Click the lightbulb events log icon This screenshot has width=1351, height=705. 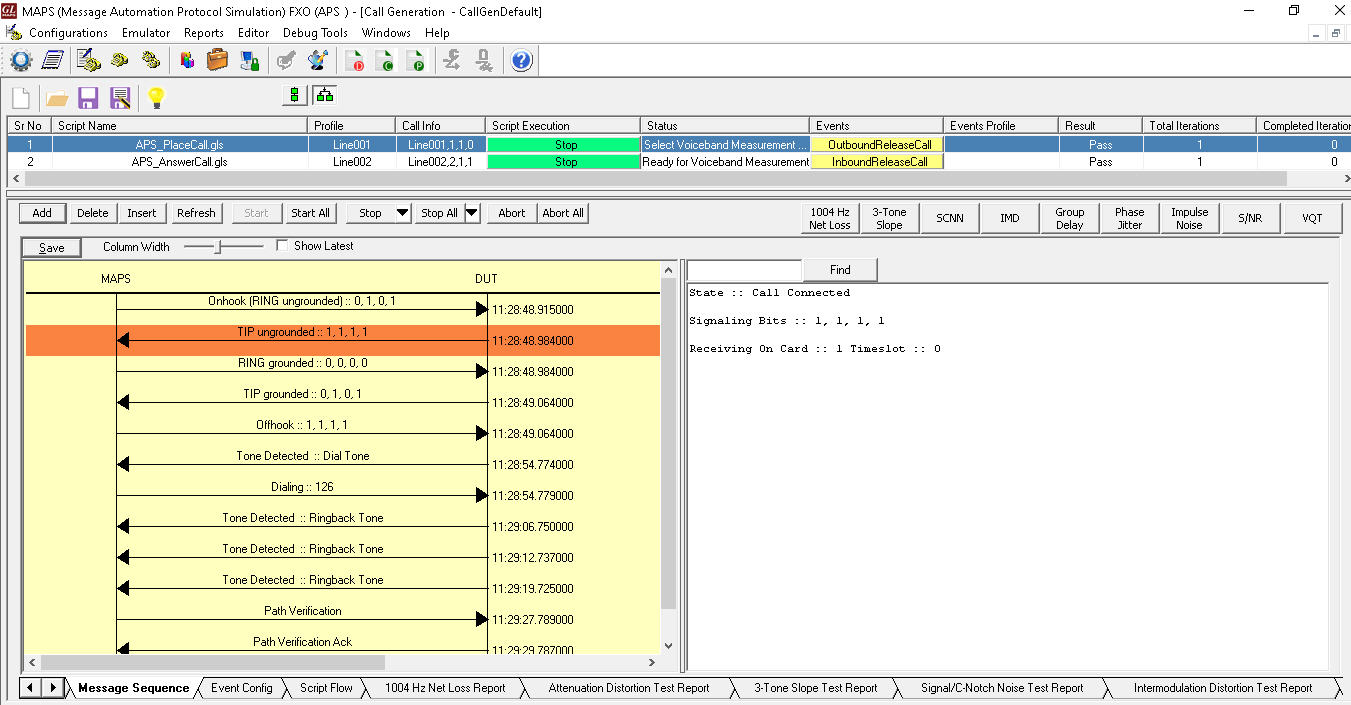pyautogui.click(x=155, y=97)
